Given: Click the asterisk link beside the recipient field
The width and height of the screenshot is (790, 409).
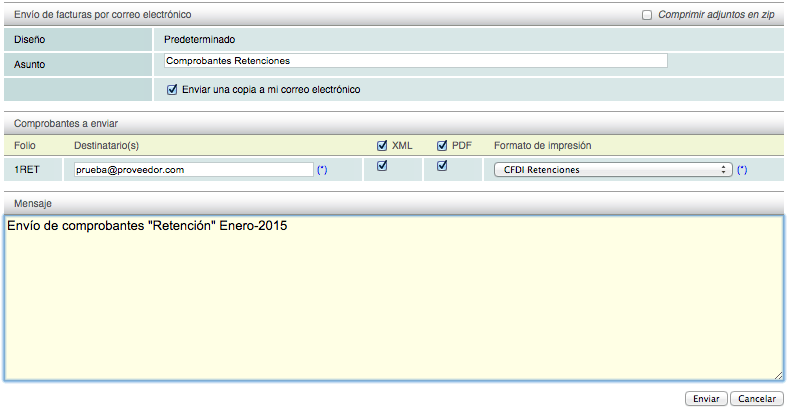Looking at the screenshot, I should click(322, 170).
